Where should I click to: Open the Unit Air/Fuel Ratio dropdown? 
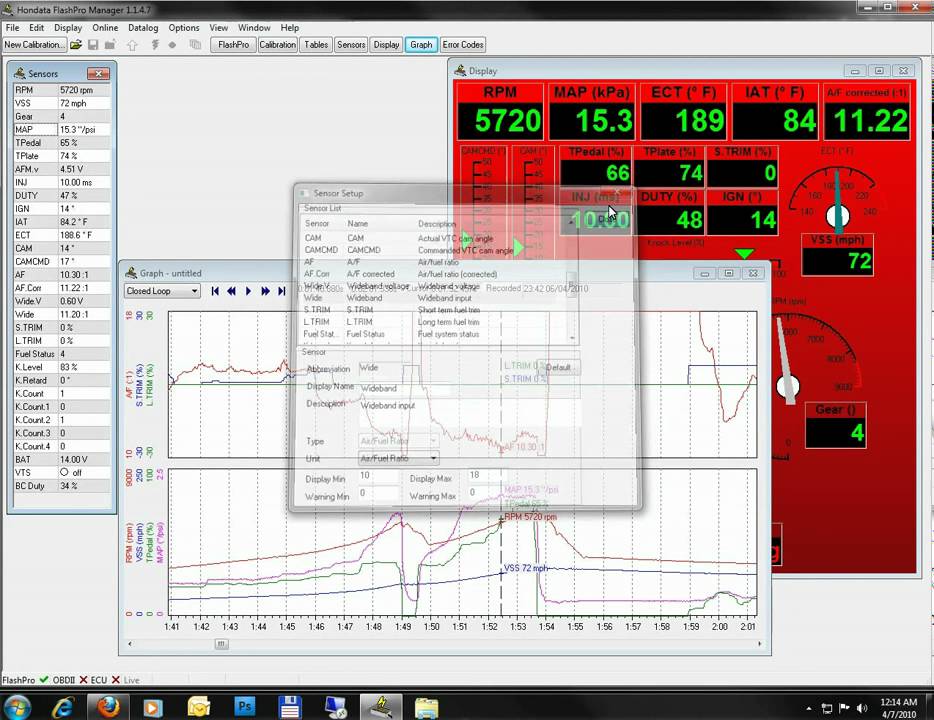coord(399,458)
